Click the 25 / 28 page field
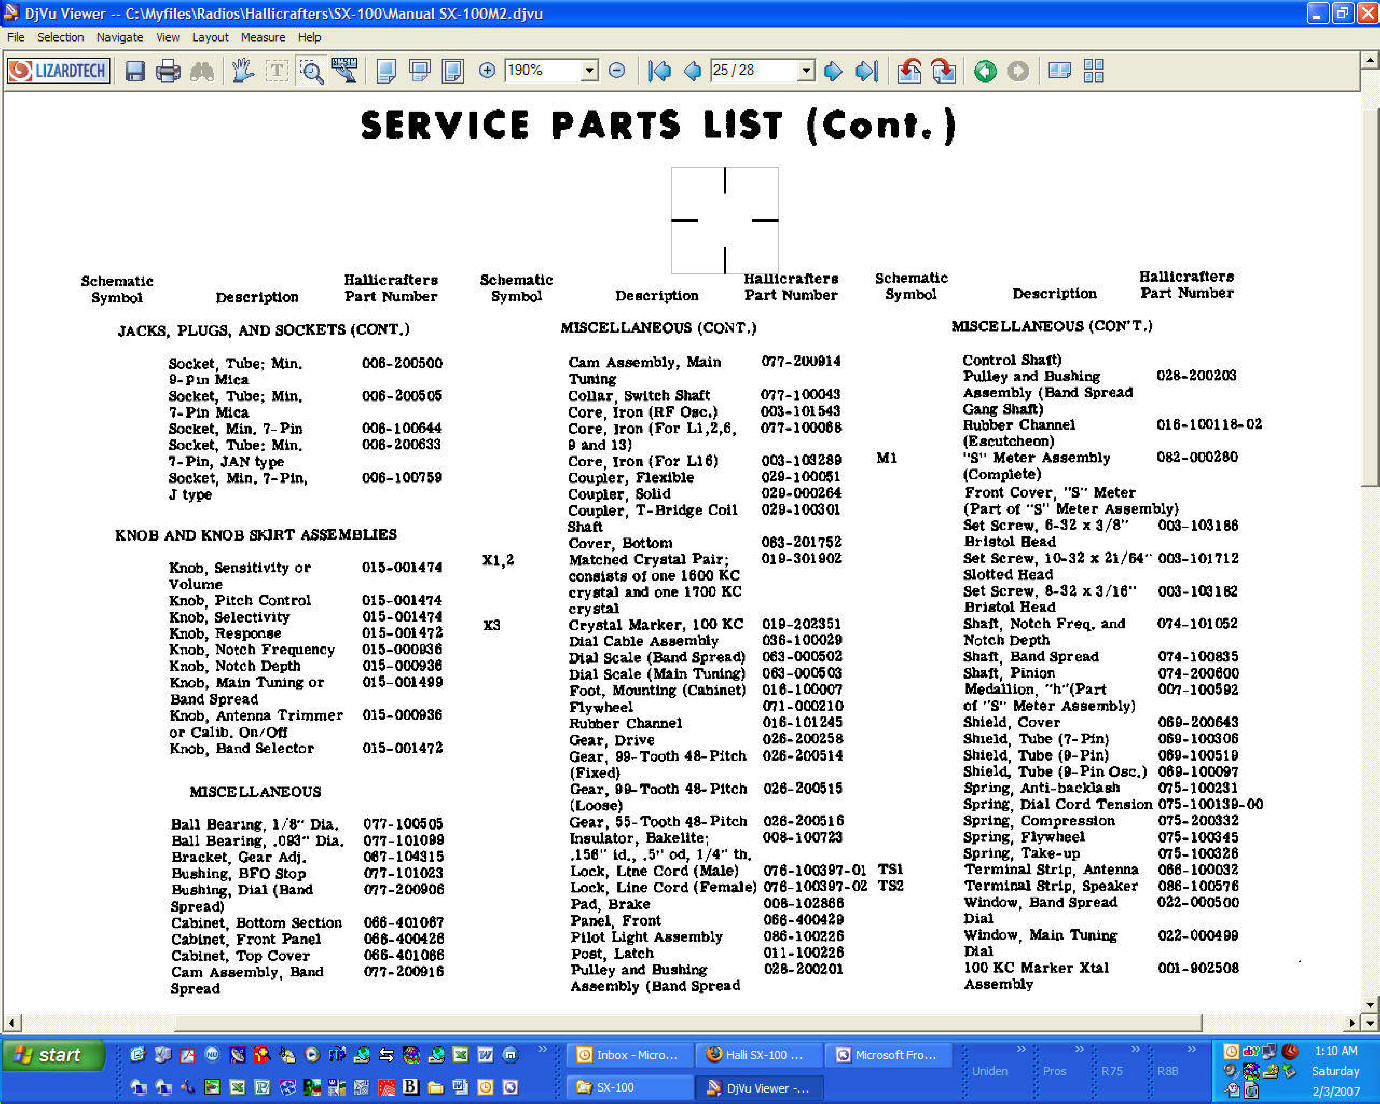 754,70
